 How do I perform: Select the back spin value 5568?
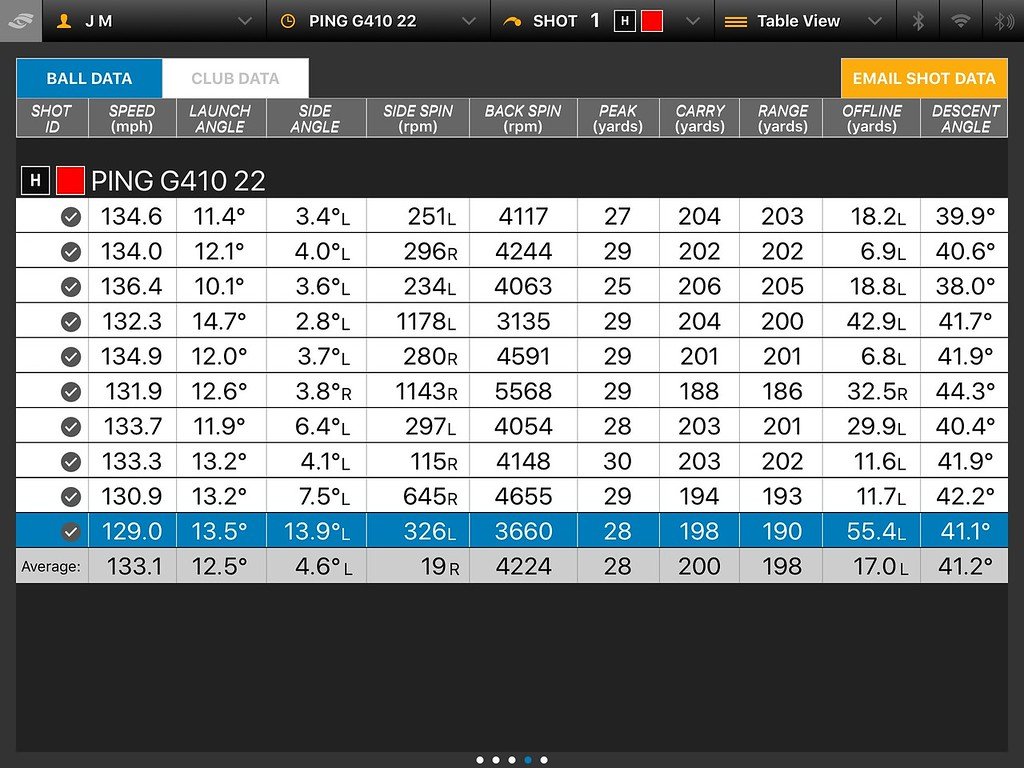[523, 391]
